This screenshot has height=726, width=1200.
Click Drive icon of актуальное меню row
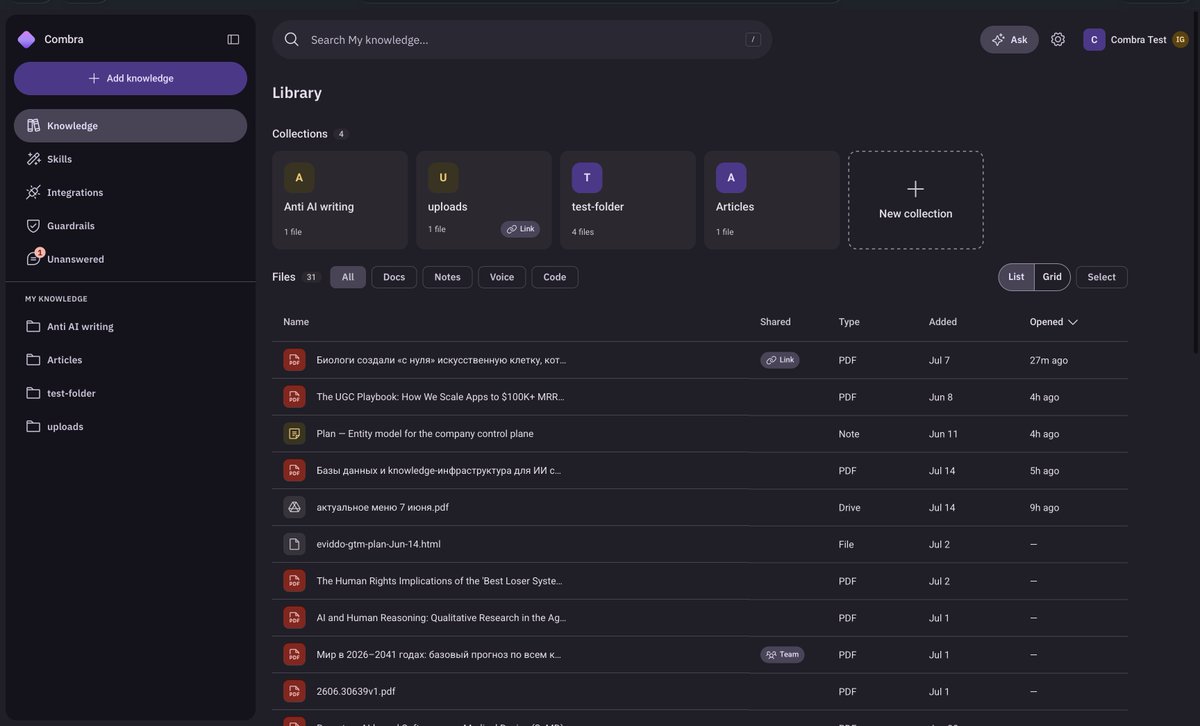click(294, 507)
